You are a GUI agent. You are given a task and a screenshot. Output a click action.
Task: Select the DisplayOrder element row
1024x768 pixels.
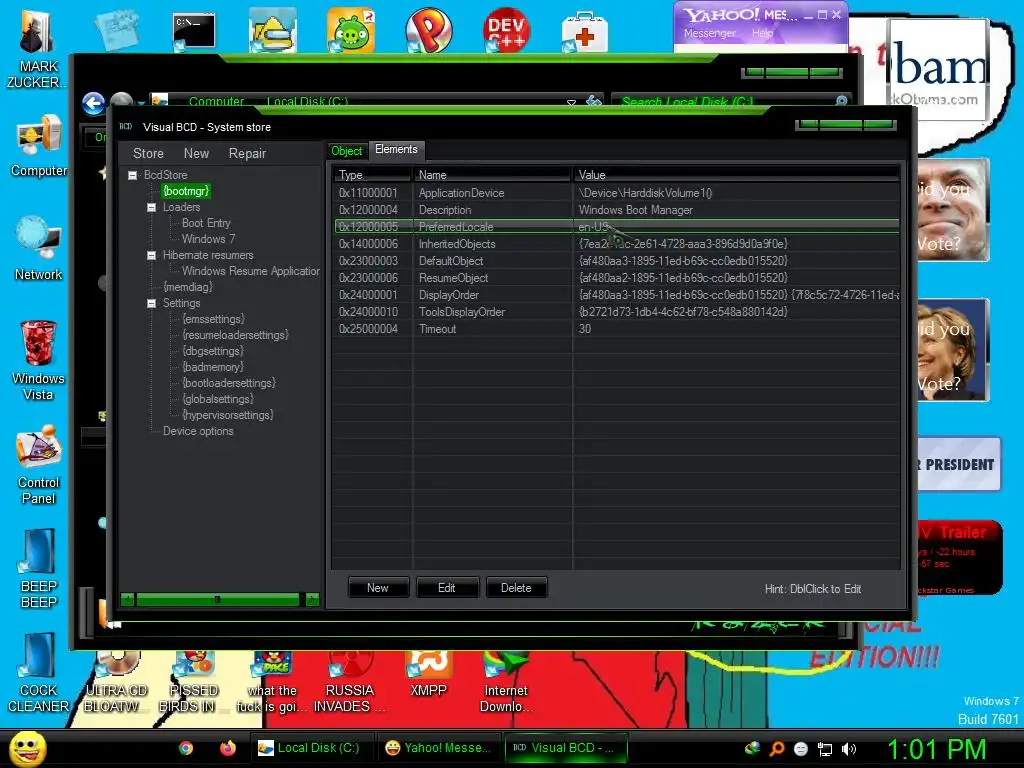click(616, 295)
